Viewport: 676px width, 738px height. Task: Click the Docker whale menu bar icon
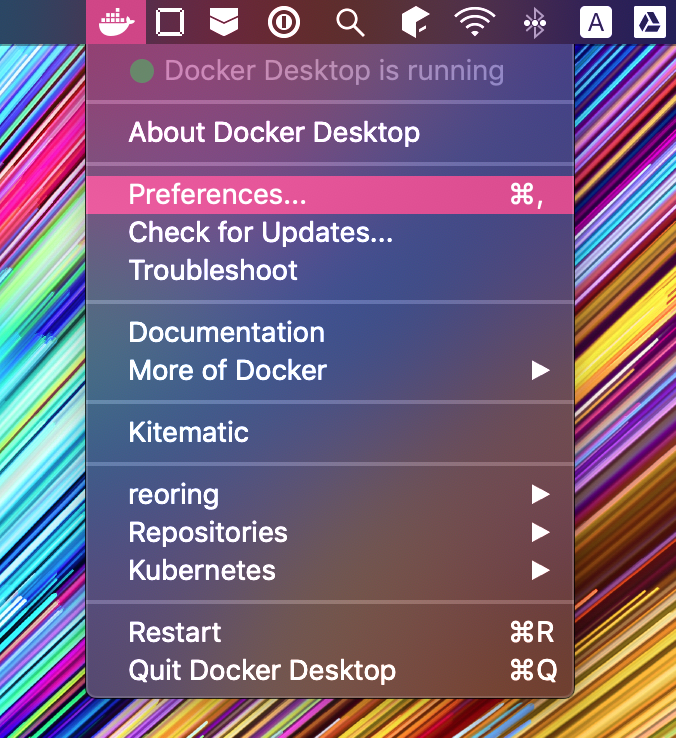pyautogui.click(x=116, y=22)
